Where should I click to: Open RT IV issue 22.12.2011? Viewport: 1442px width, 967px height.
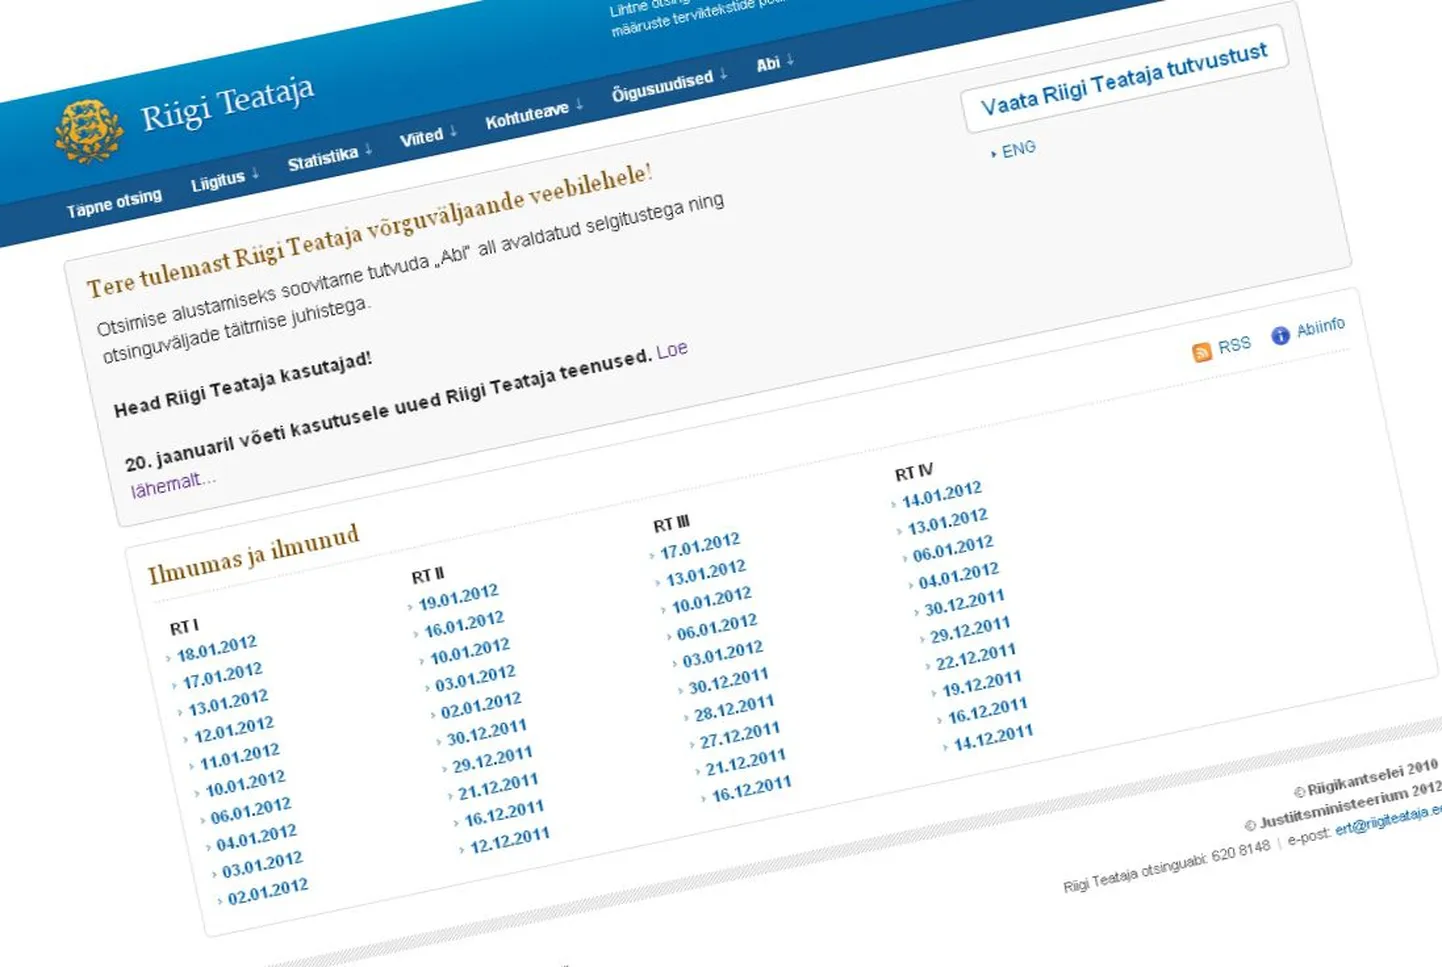click(x=976, y=656)
